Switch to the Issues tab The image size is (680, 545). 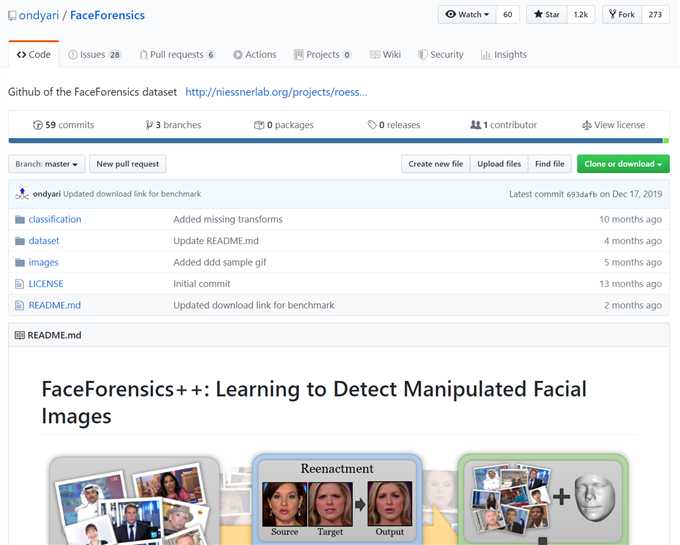point(94,55)
